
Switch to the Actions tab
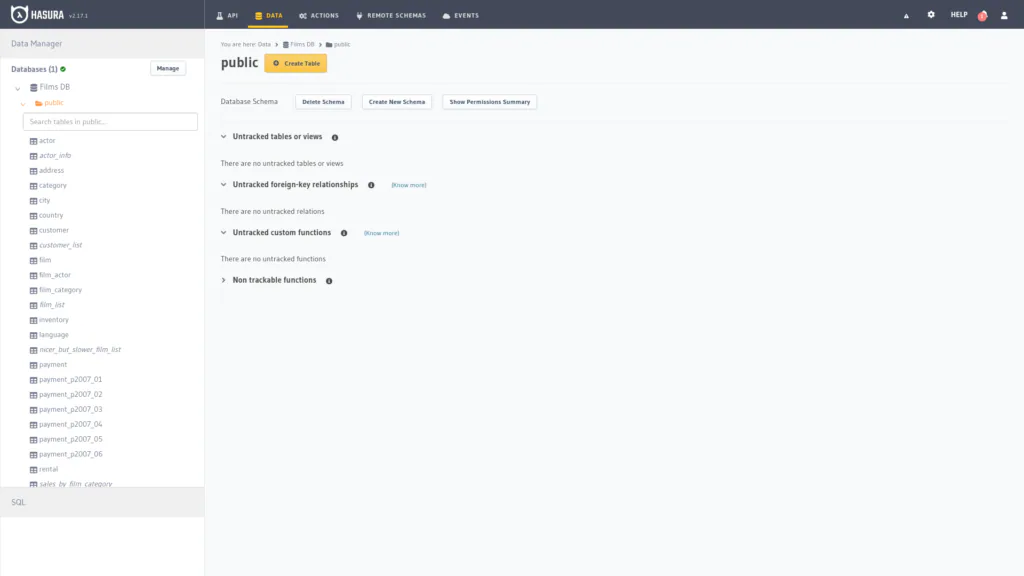click(x=319, y=15)
